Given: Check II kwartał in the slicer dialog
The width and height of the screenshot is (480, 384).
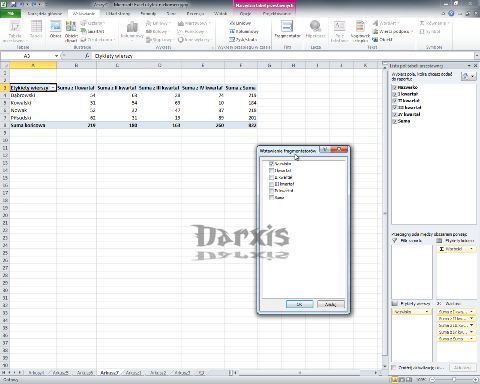Looking at the screenshot, I should 271,177.
